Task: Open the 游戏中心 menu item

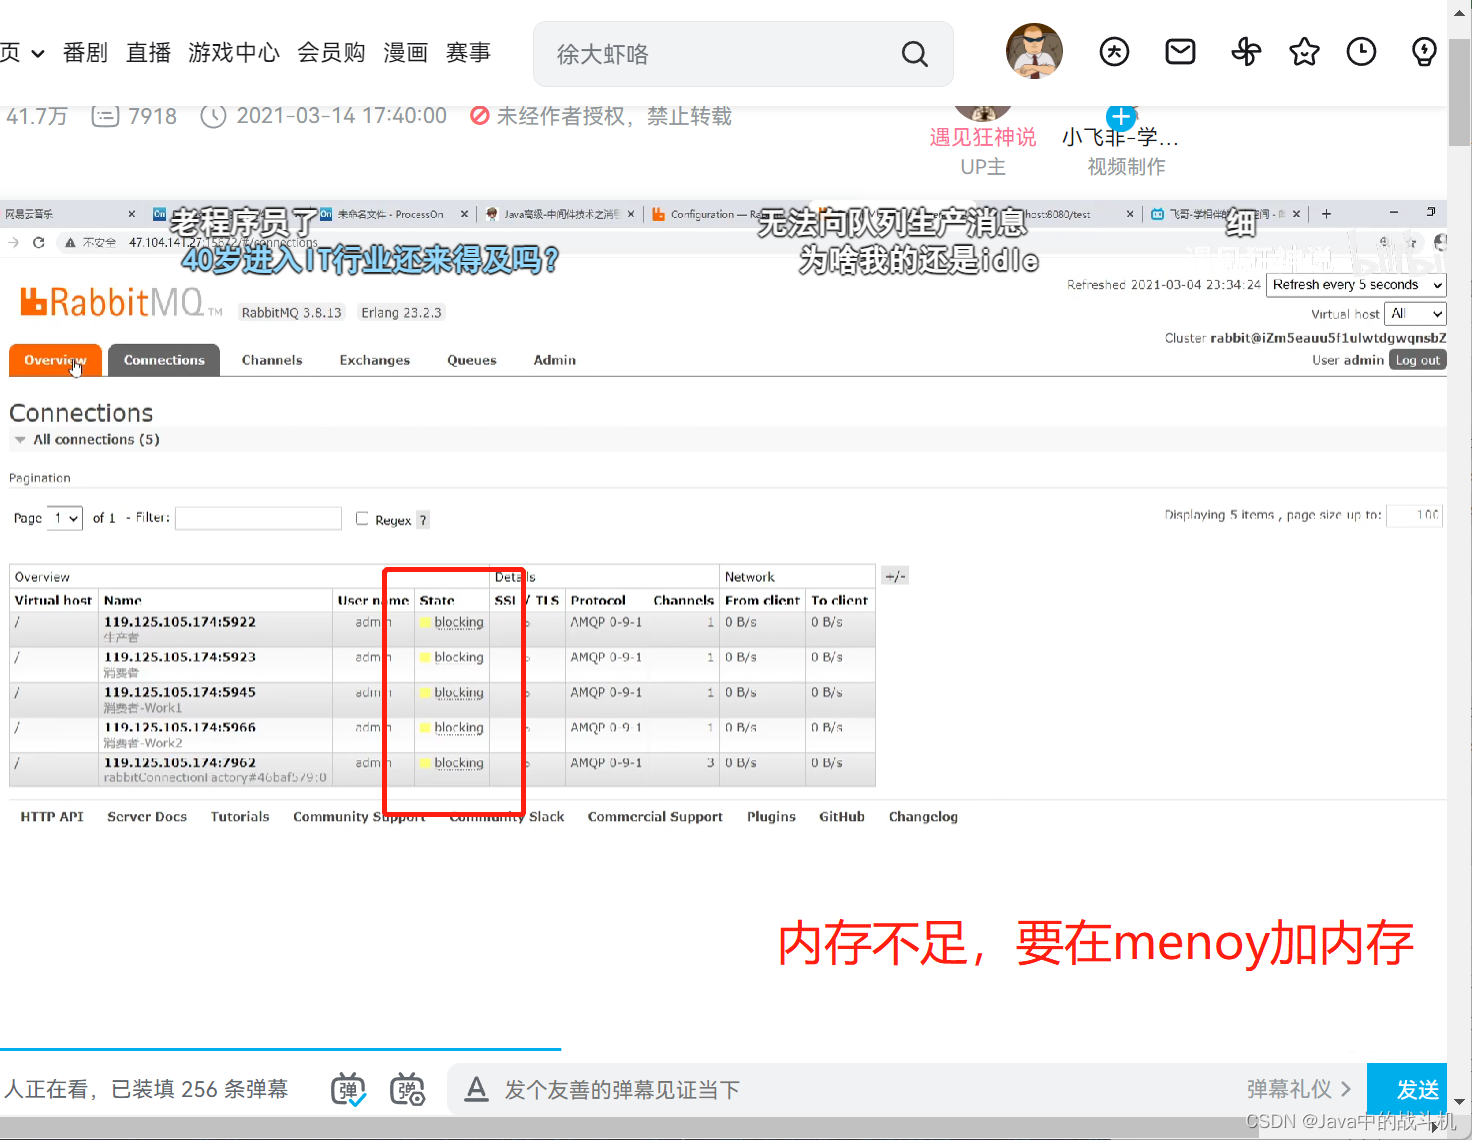Action: [234, 52]
